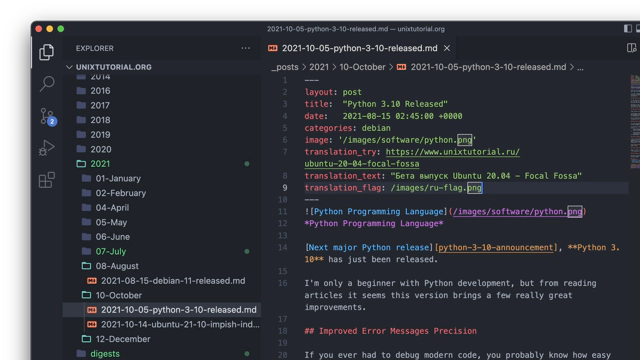Switch to the python-3-10-released.md editor tab
640x360 pixels.
pos(360,48)
